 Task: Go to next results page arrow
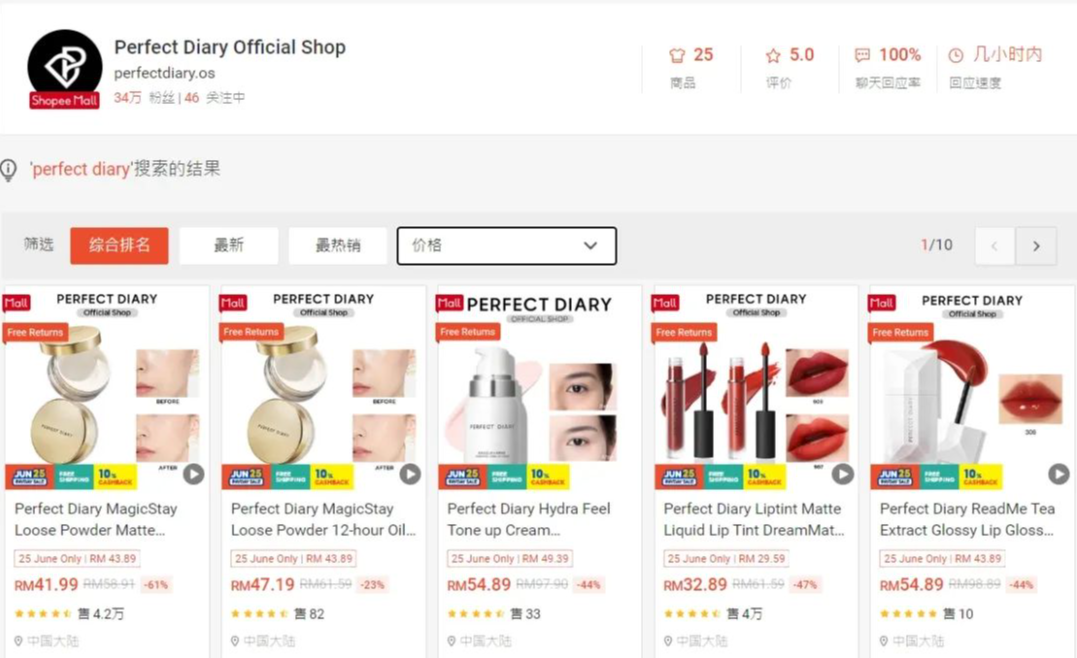(1036, 246)
